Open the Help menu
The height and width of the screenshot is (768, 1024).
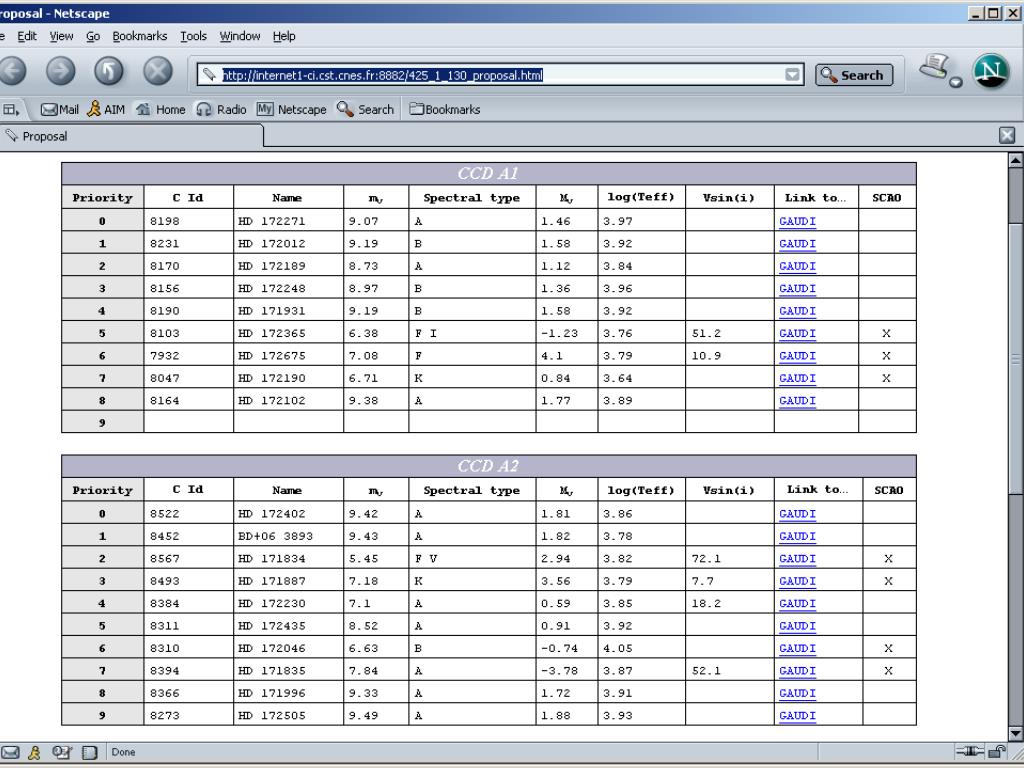click(x=284, y=37)
